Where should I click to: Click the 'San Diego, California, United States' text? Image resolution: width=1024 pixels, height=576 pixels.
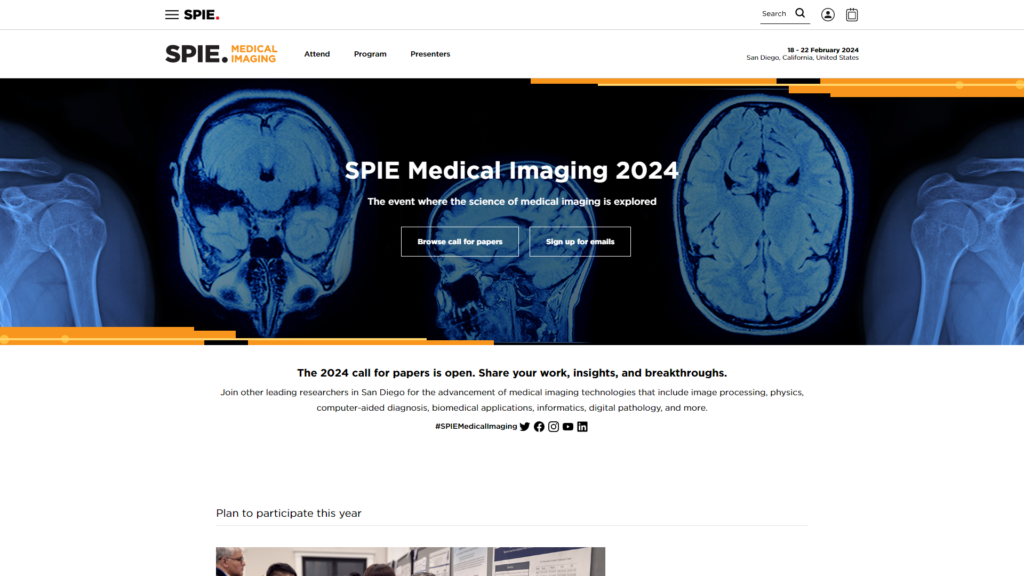(803, 58)
